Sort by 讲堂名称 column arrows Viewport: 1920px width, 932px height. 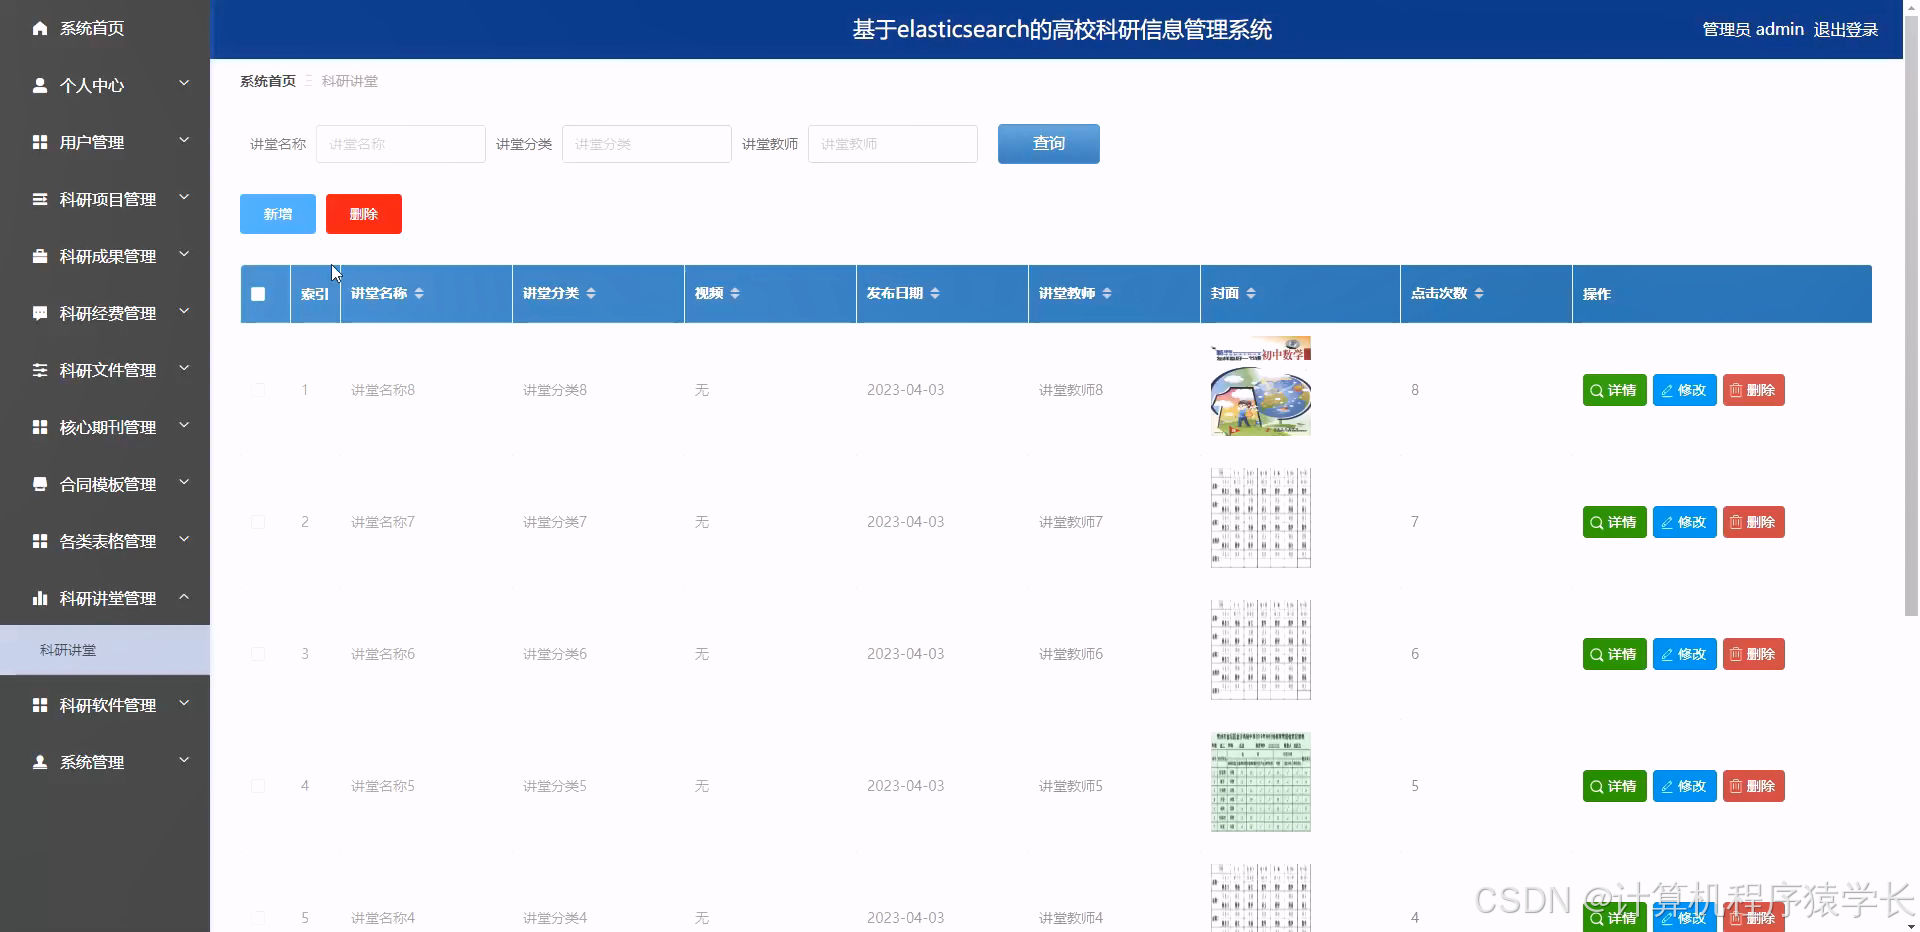[419, 293]
